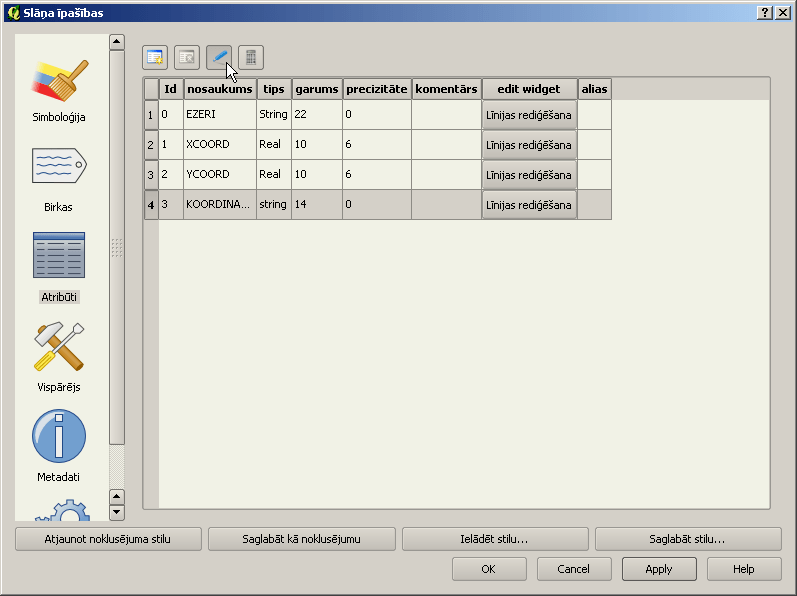Select row header 4

151,205
